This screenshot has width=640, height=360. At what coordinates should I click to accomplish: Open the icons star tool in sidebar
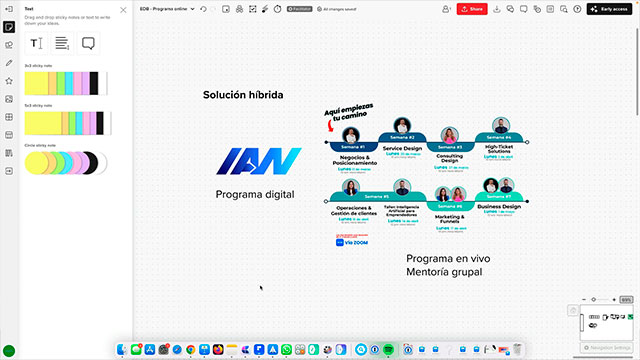[9, 81]
